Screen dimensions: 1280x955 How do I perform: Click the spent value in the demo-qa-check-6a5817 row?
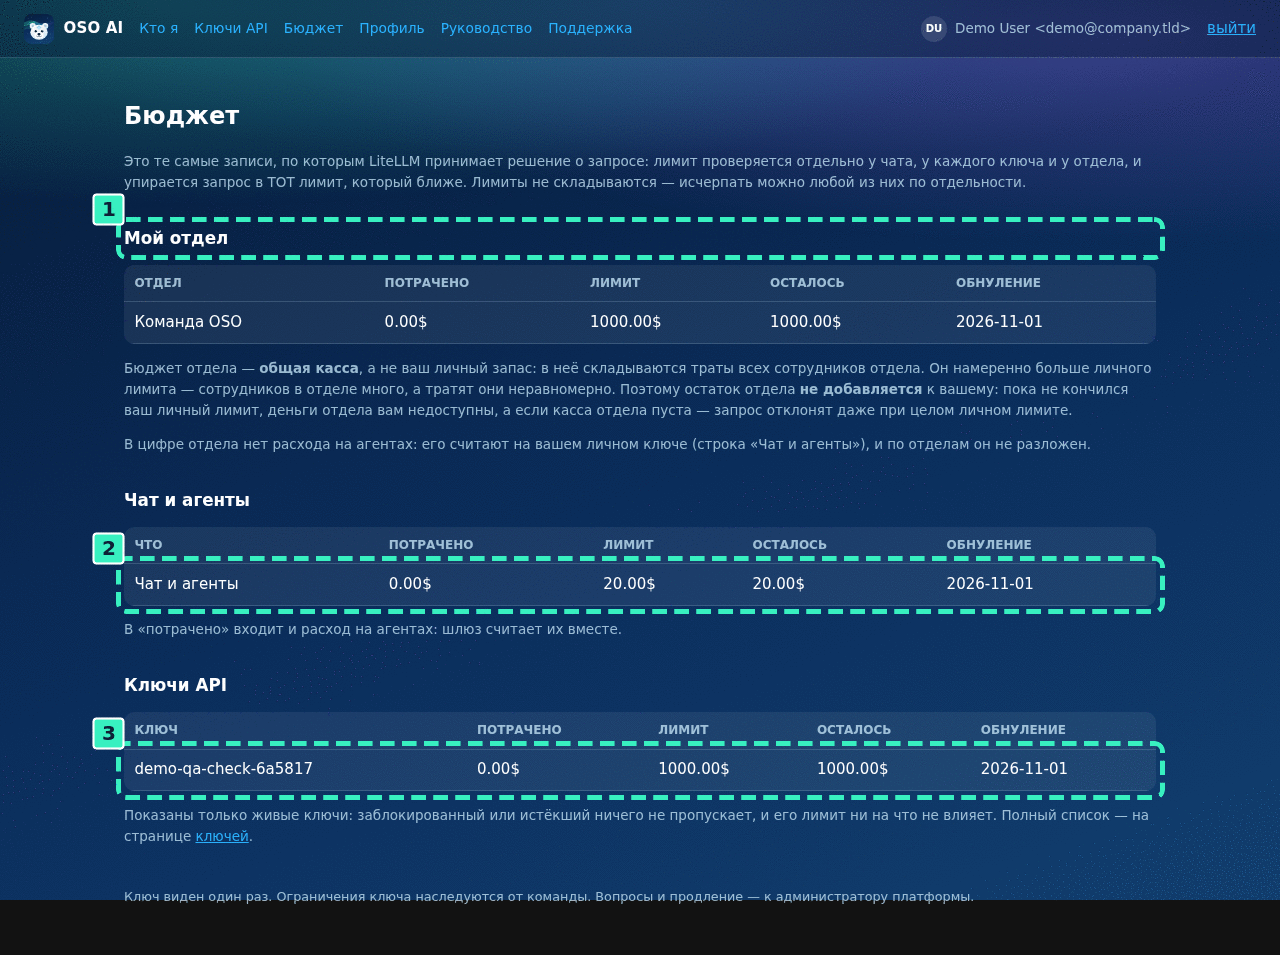[498, 769]
